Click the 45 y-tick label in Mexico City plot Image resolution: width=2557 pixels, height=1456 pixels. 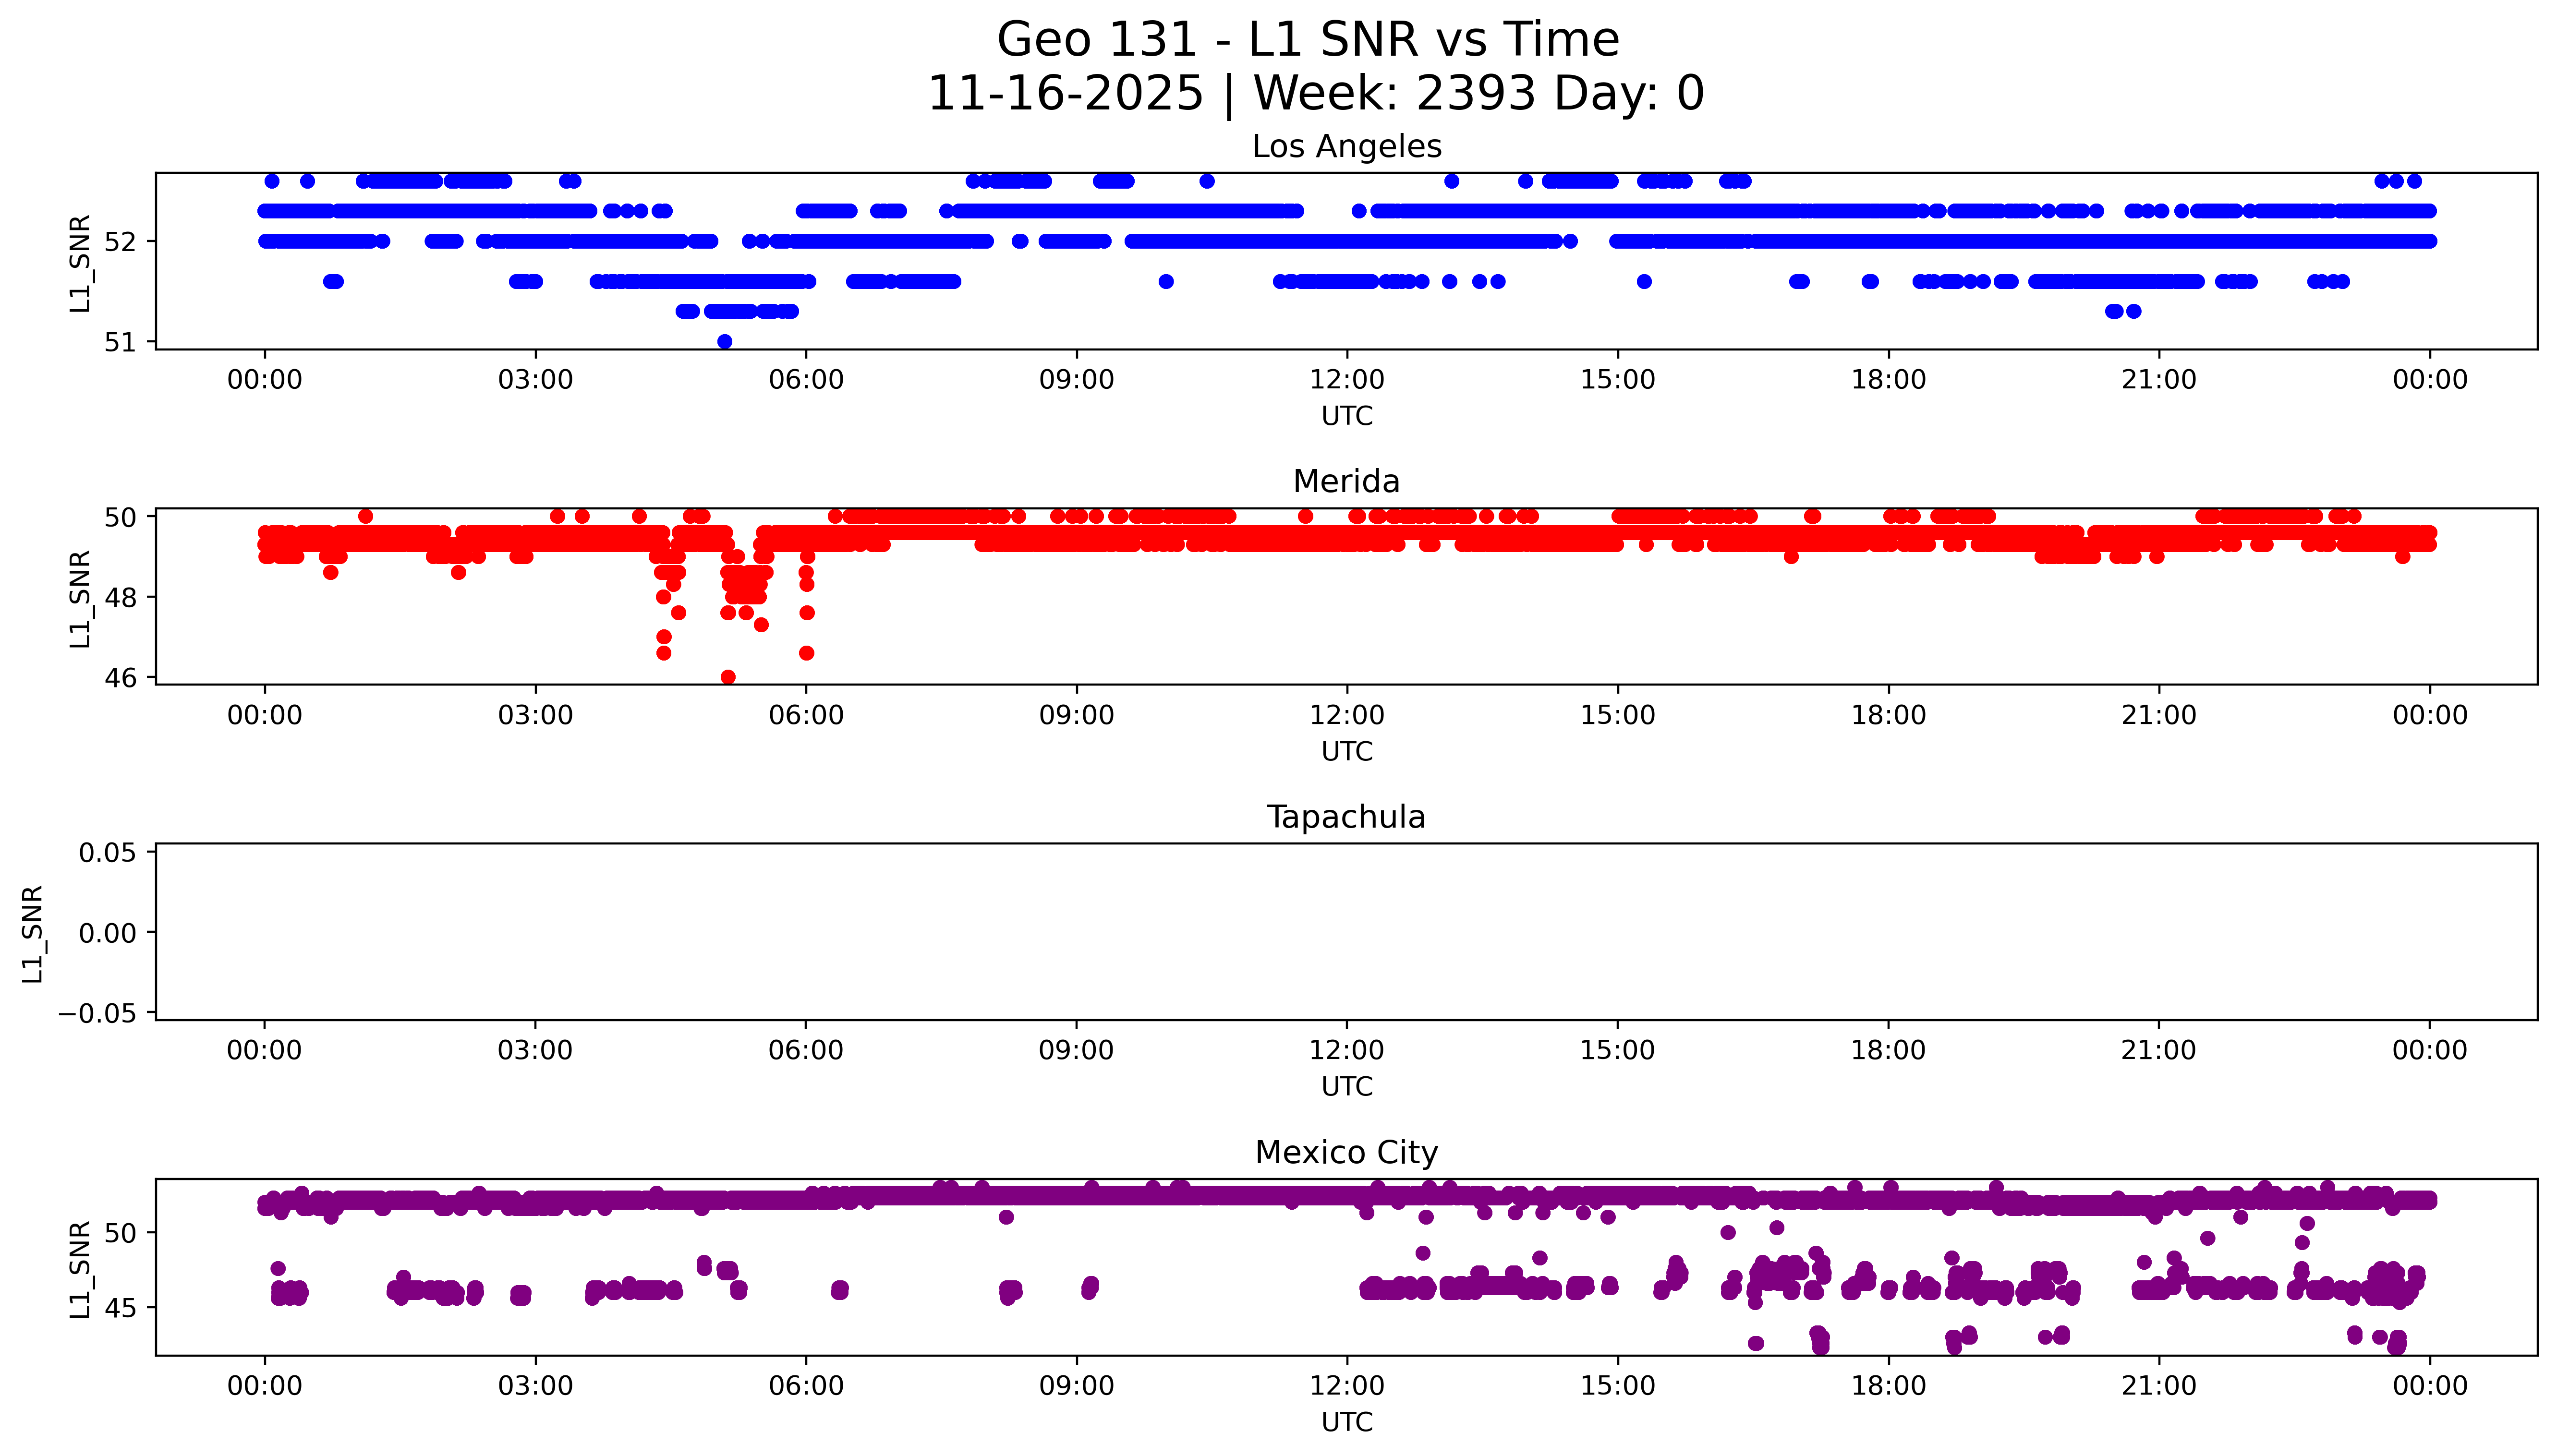click(120, 1308)
